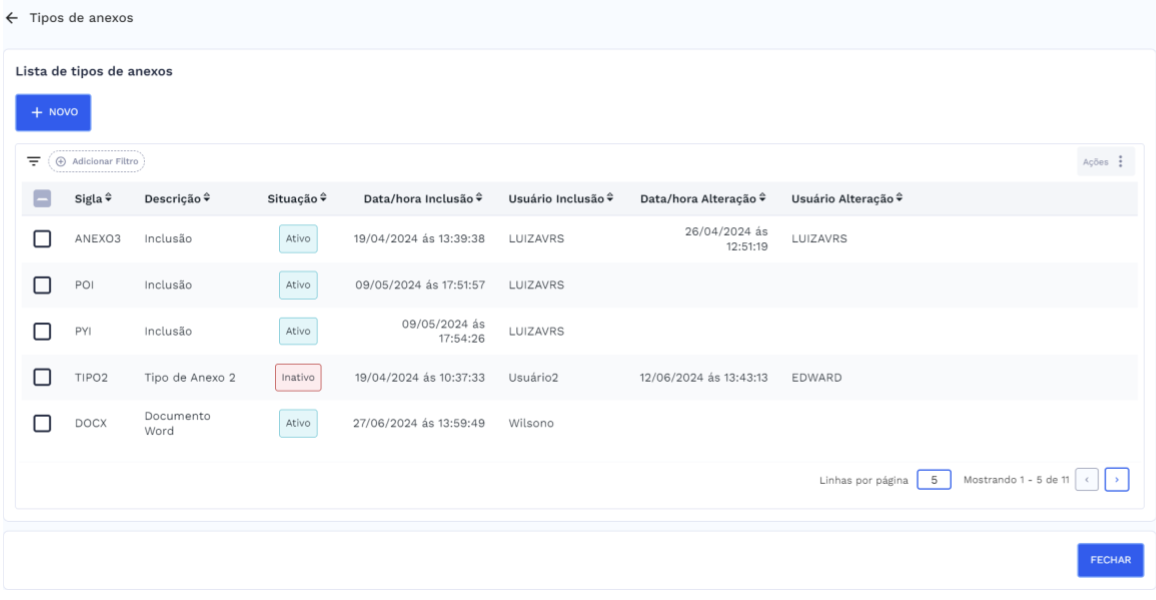This screenshot has width=1156, height=600.
Task: Sort by Sigla column arrows
Action: pos(108,199)
